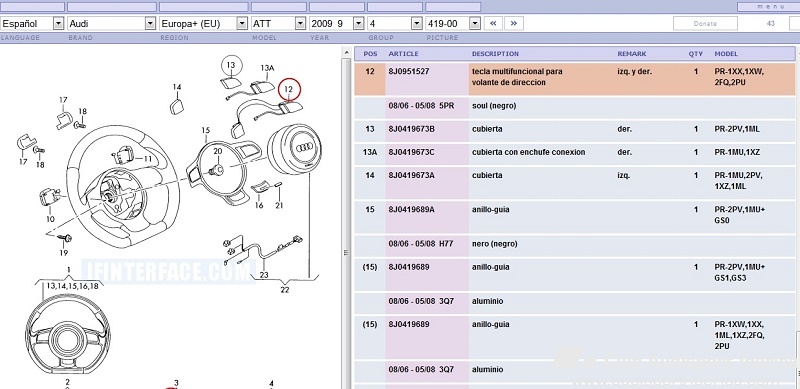Click the page counter 43 near Donate

click(x=770, y=23)
